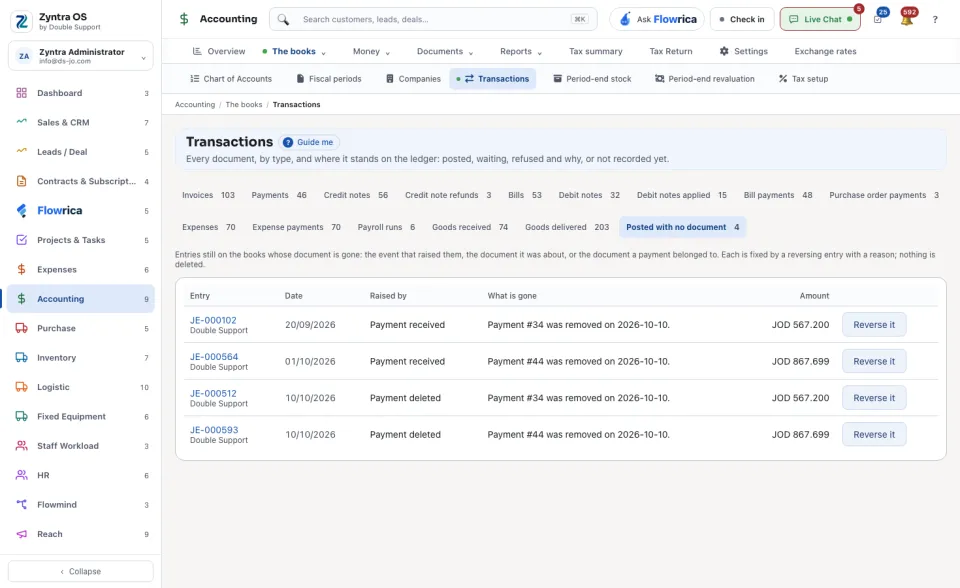The width and height of the screenshot is (960, 588).
Task: Open journal entry JE-000512 link
Action: pos(213,393)
